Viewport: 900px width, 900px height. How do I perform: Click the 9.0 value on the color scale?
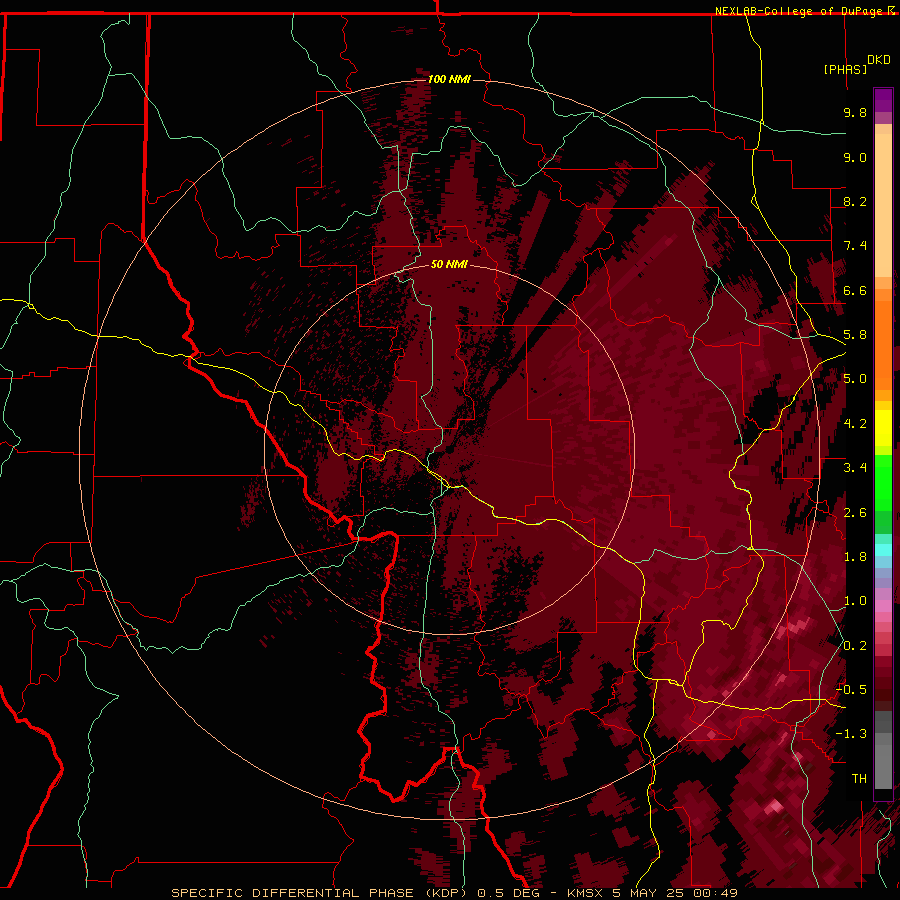(x=855, y=157)
